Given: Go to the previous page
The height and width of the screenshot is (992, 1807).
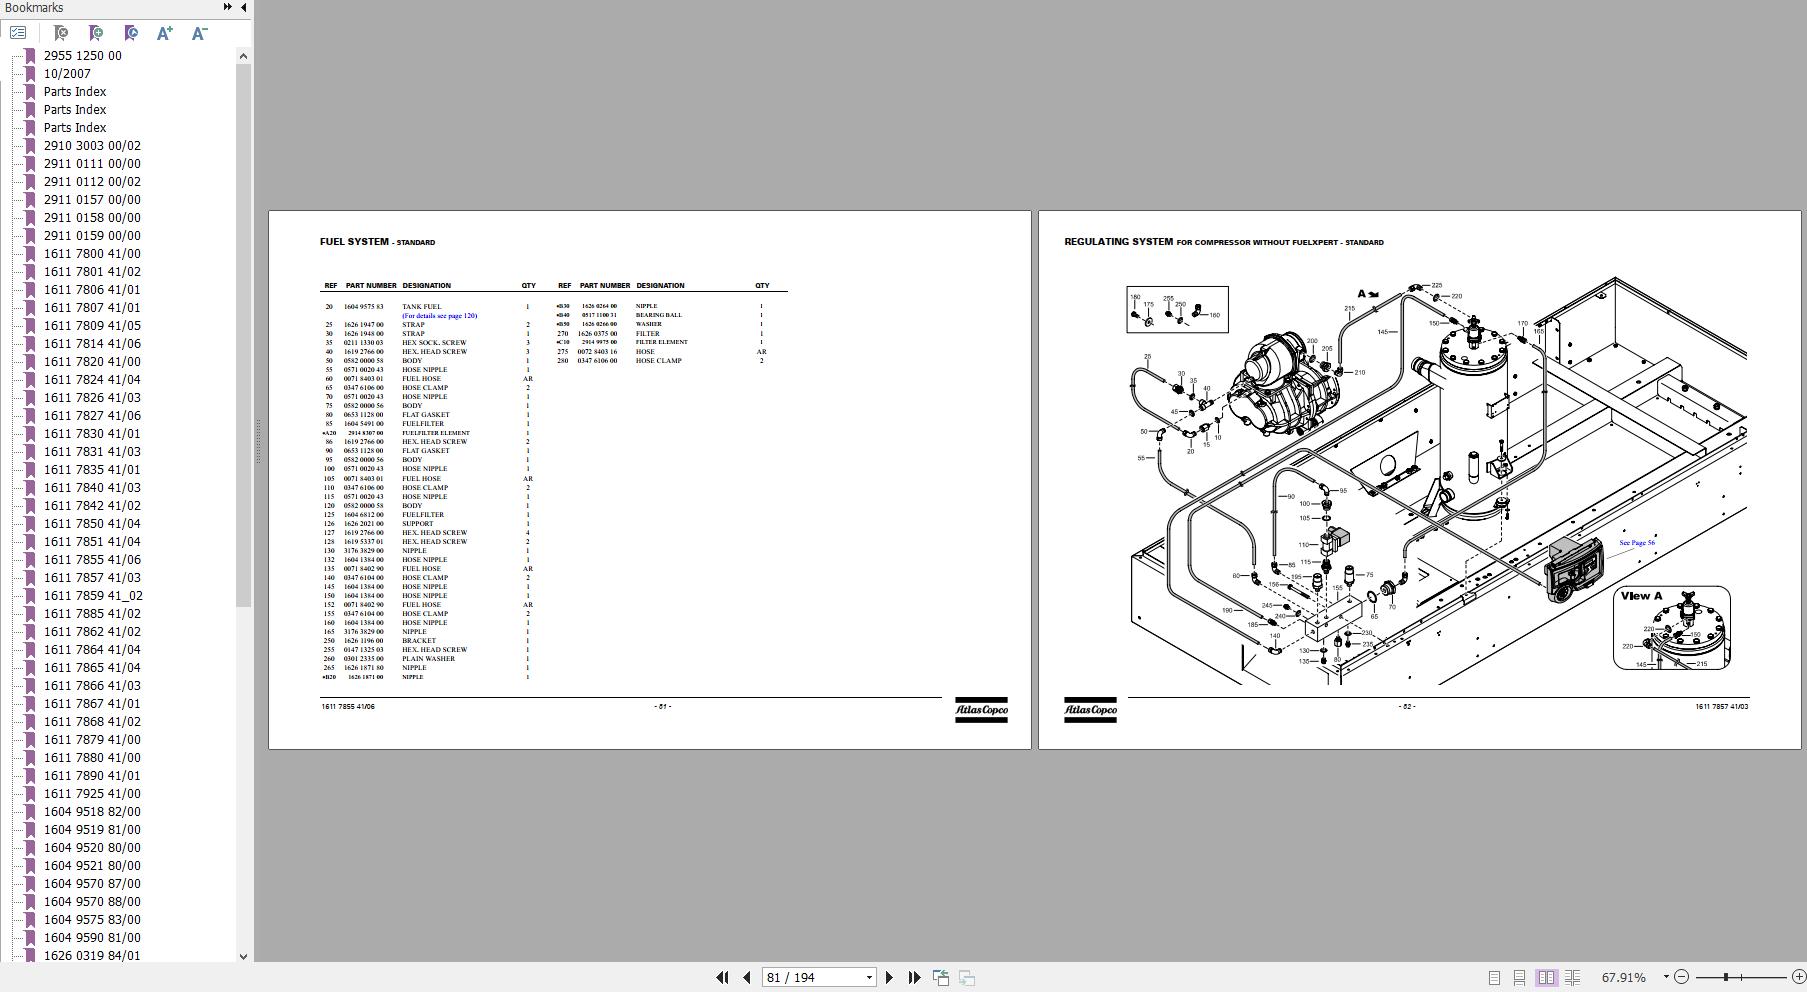Looking at the screenshot, I should coord(746,977).
